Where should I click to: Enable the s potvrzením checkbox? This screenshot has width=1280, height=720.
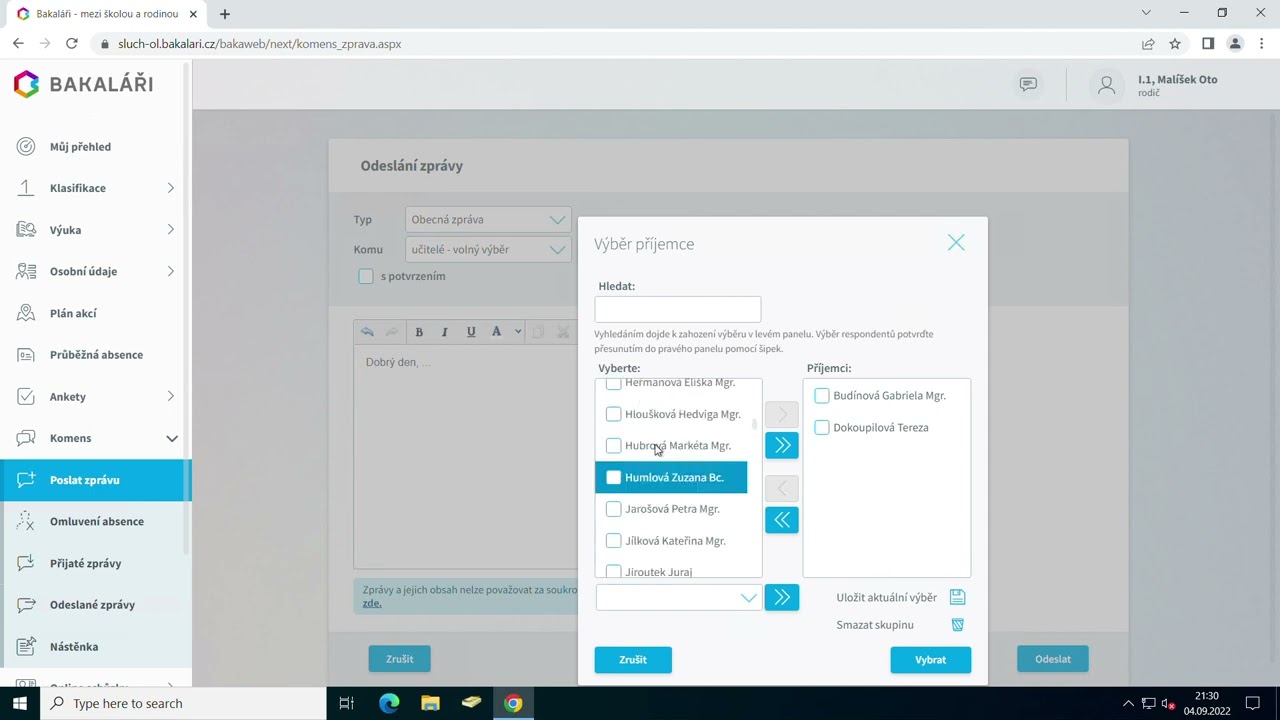(x=366, y=276)
